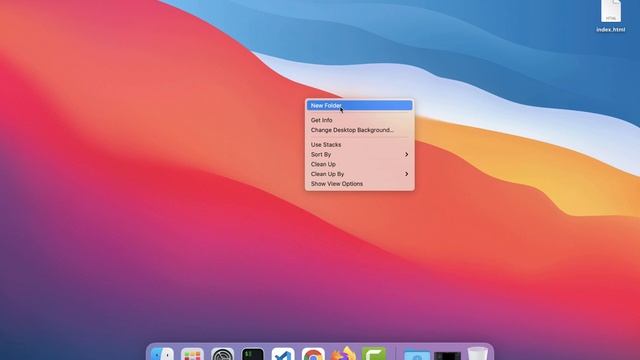Launch Visual Studio Code from the Dock
This screenshot has height=360, width=640.
point(283,353)
